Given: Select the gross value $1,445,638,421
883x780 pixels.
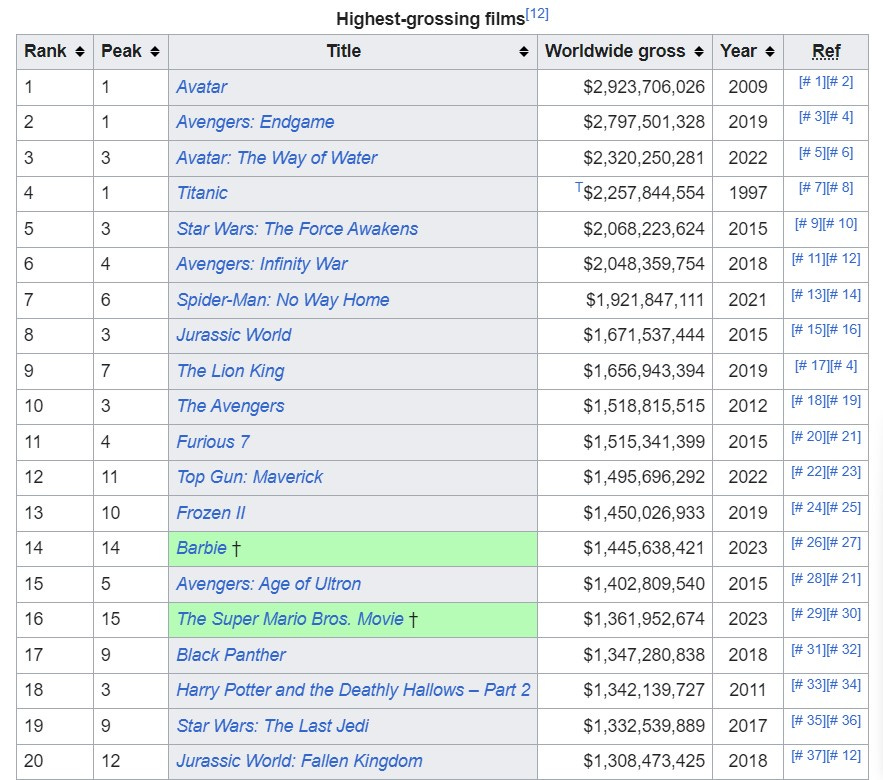Looking at the screenshot, I should 644,547.
